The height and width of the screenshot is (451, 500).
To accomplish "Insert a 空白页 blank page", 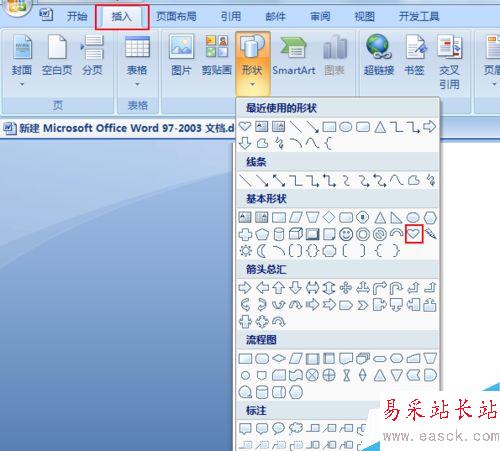I will point(57,55).
